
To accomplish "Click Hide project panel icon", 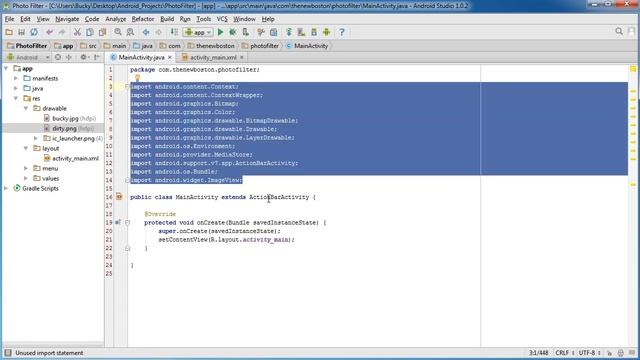I will point(97,58).
